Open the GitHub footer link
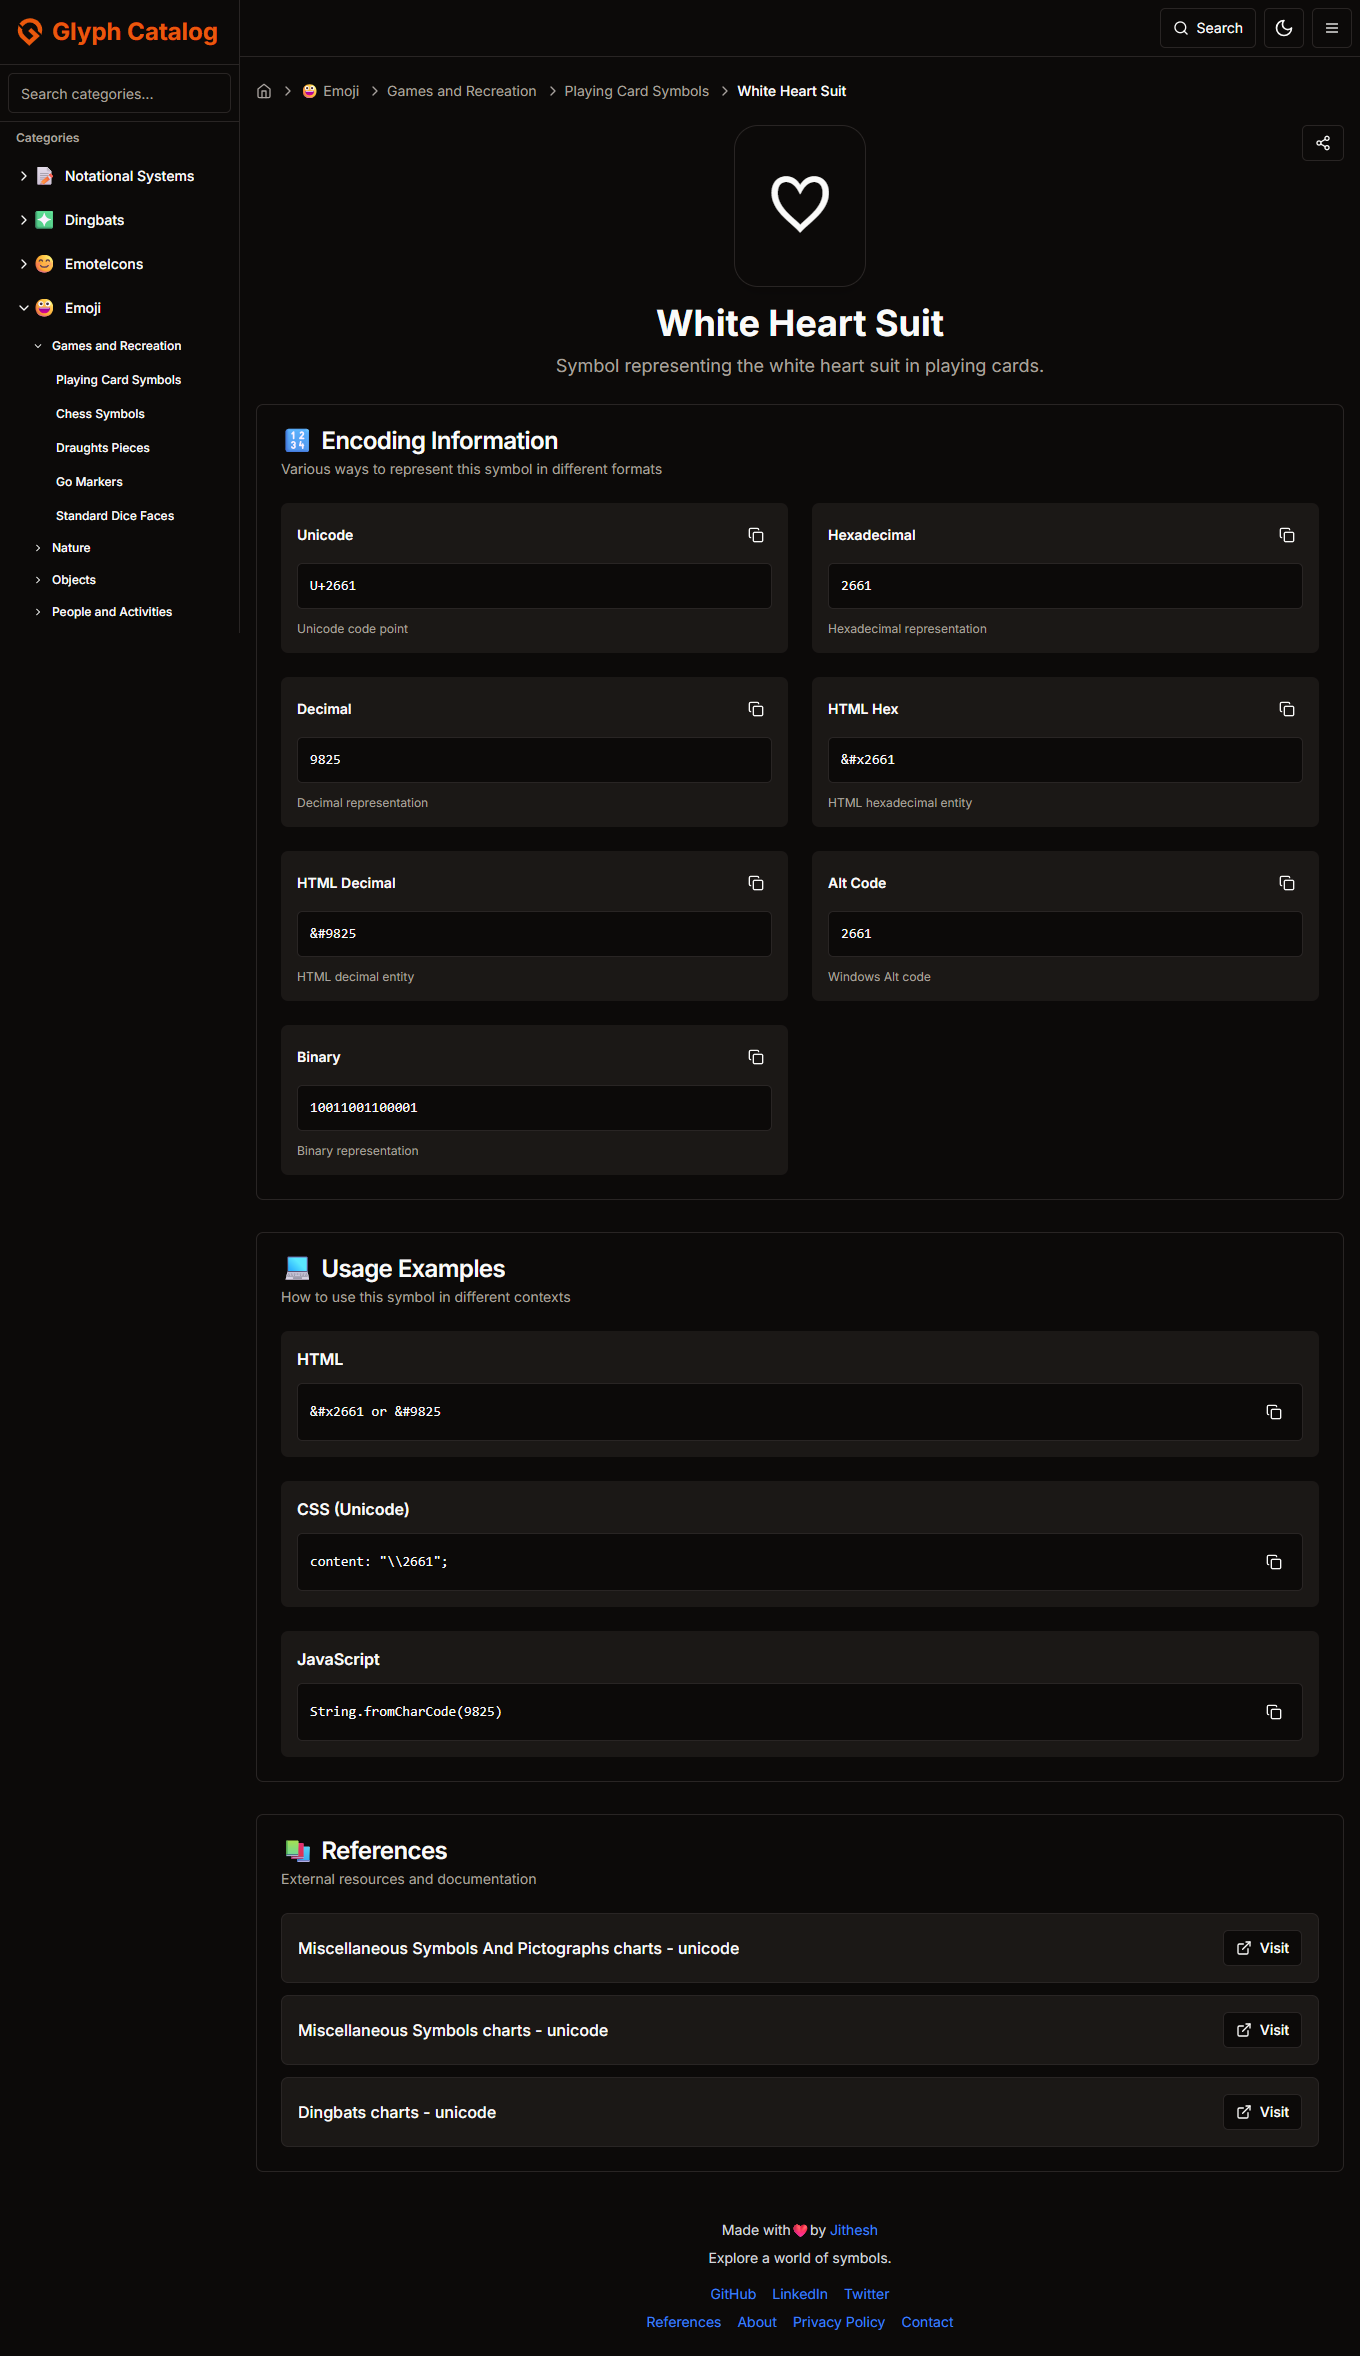The width and height of the screenshot is (1360, 2356). pyautogui.click(x=733, y=2294)
